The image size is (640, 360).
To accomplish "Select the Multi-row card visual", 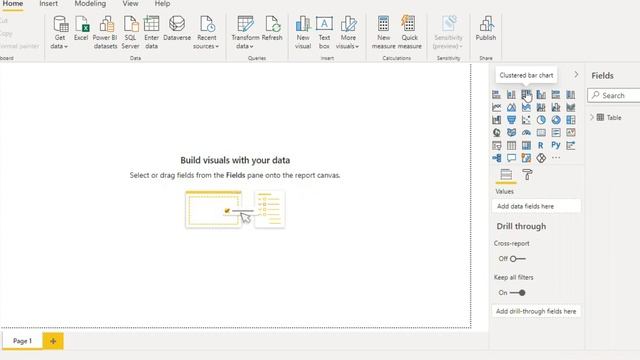I will [556, 133].
